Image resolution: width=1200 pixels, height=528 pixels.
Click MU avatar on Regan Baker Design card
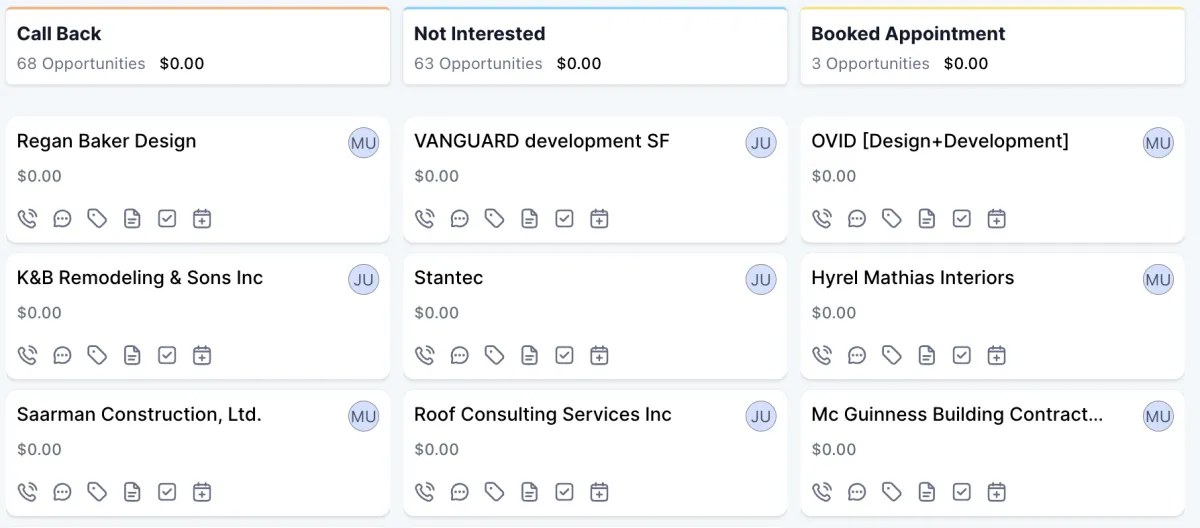(363, 143)
